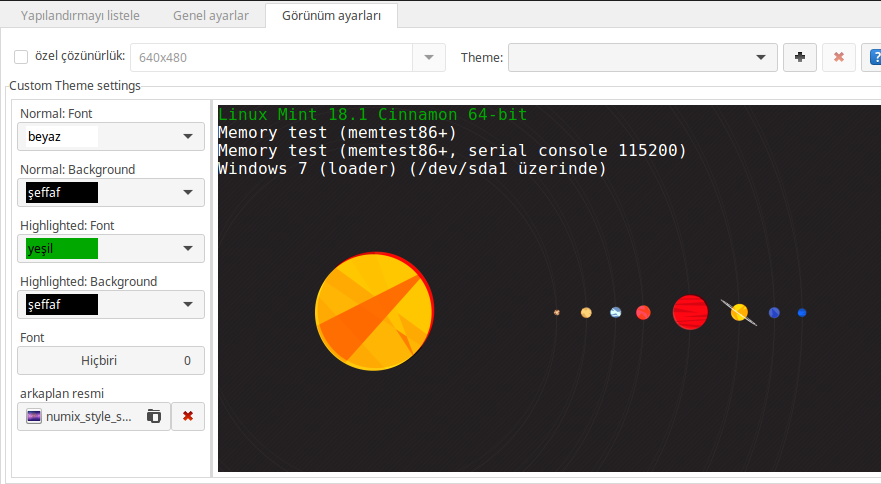Click the Custom Theme settings label
This screenshot has width=881, height=484.
pos(75,85)
